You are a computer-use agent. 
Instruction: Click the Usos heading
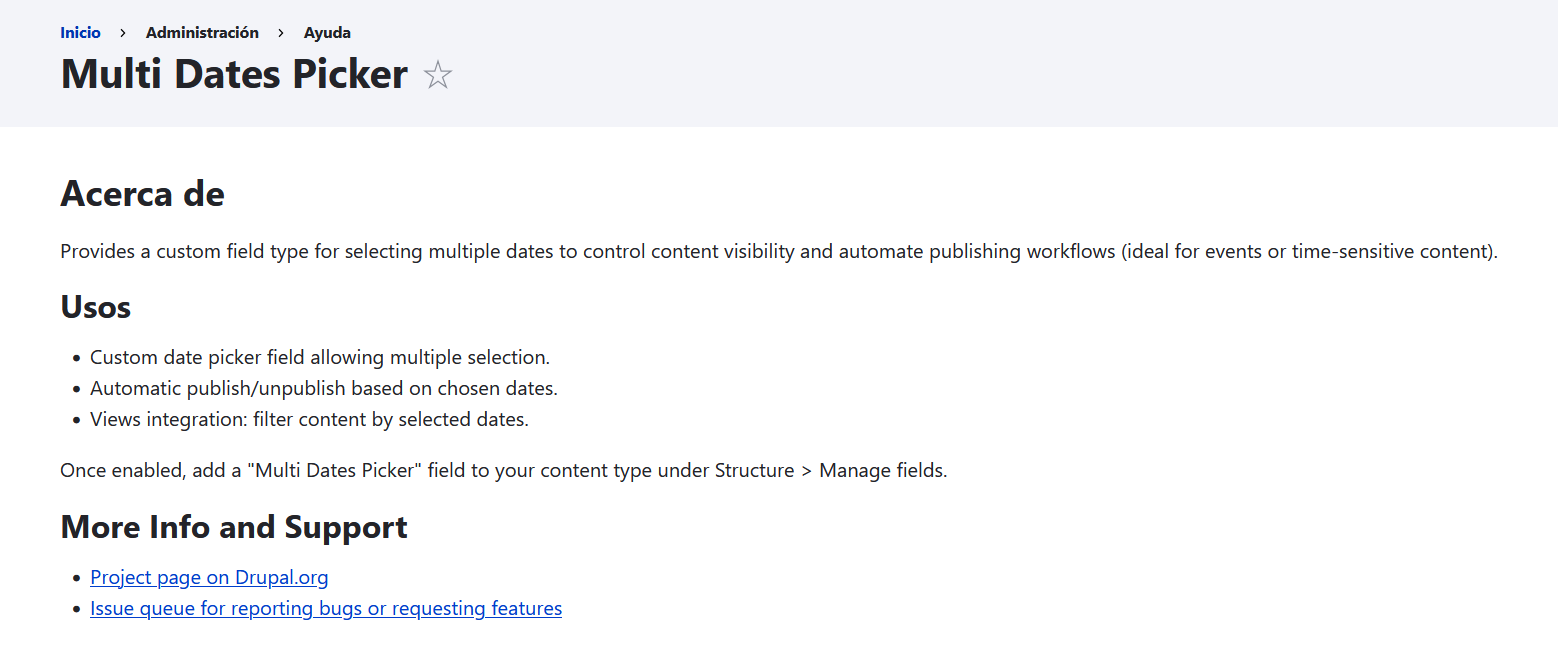pos(95,306)
